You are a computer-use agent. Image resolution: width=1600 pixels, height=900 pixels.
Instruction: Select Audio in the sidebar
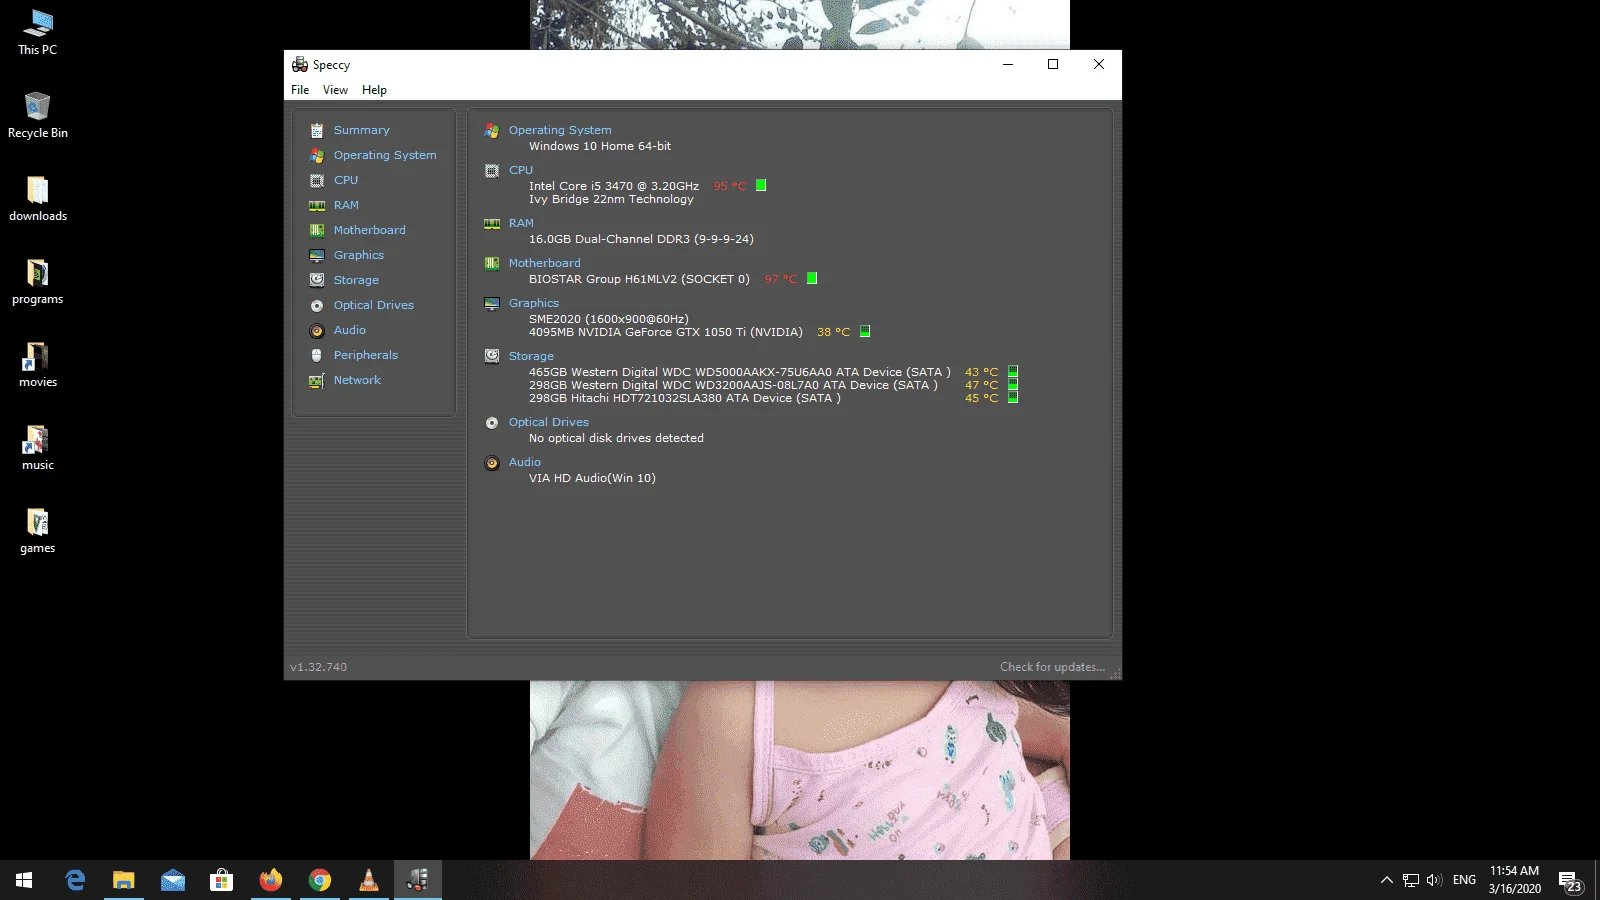350,330
